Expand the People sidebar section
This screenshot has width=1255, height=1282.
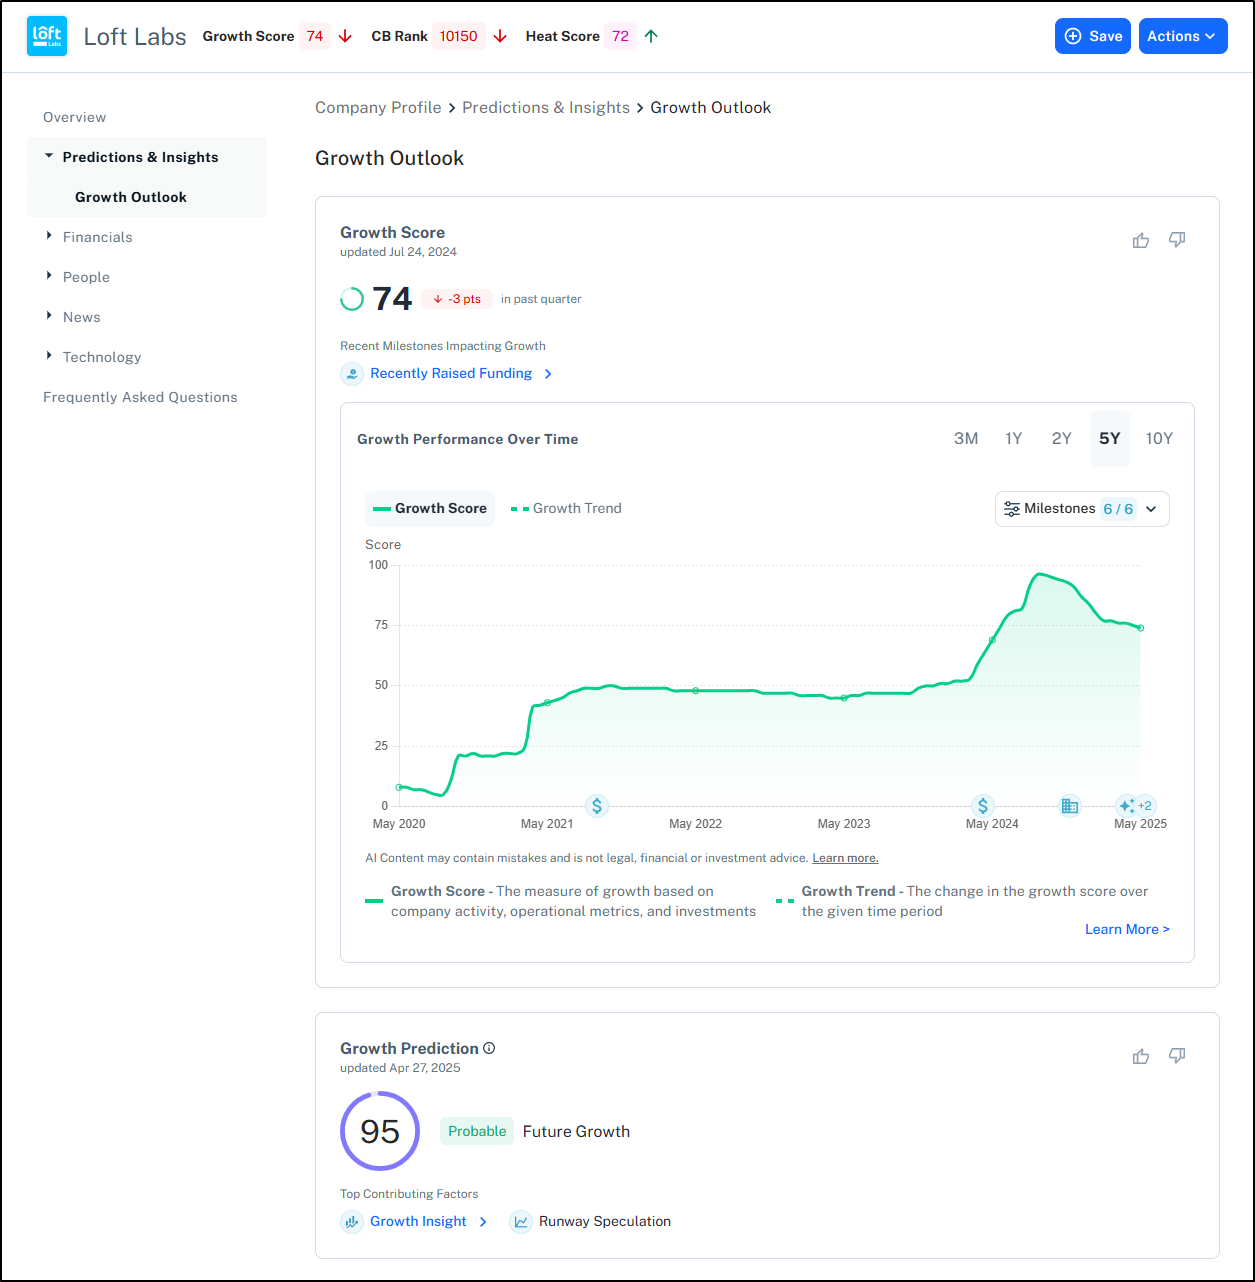(49, 277)
